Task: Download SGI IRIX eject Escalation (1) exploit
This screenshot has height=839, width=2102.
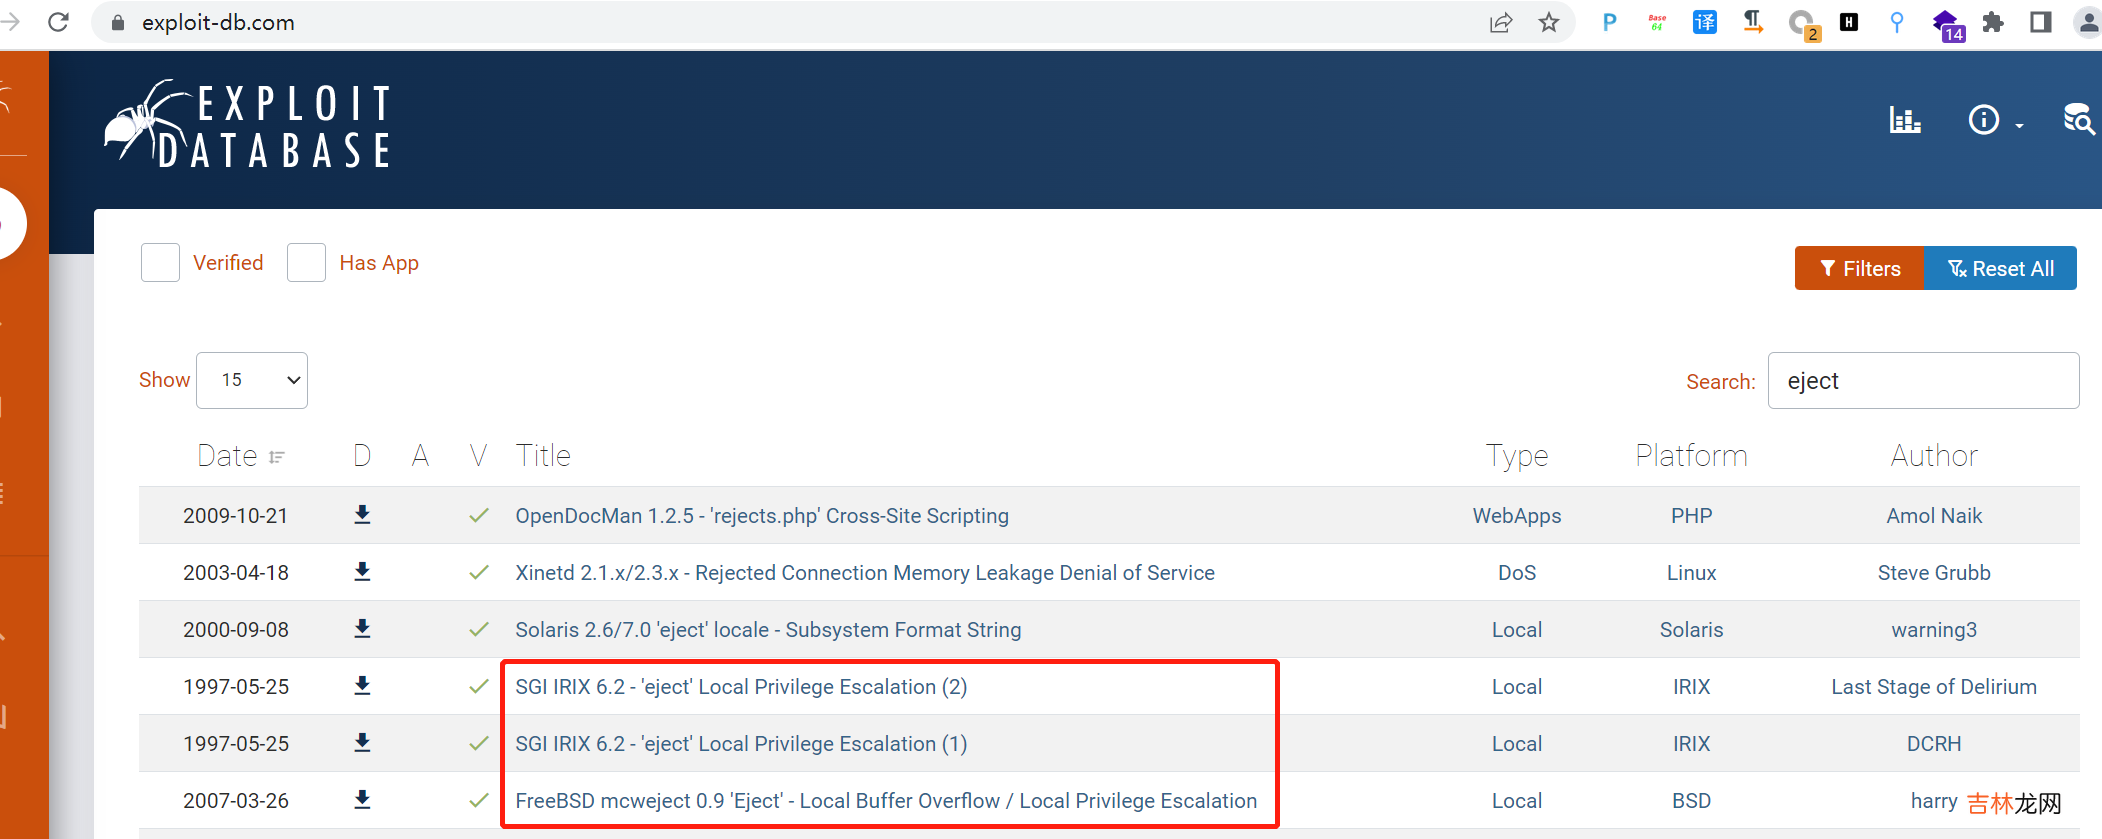Action: (x=362, y=743)
